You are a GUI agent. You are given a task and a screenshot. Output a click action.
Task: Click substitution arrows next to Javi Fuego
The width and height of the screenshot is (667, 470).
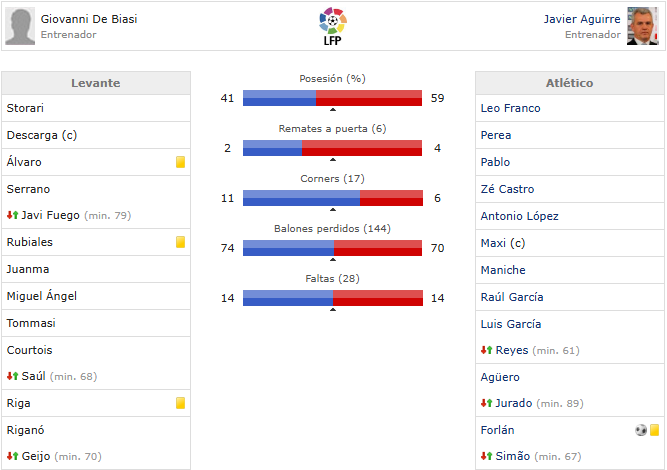[12, 215]
